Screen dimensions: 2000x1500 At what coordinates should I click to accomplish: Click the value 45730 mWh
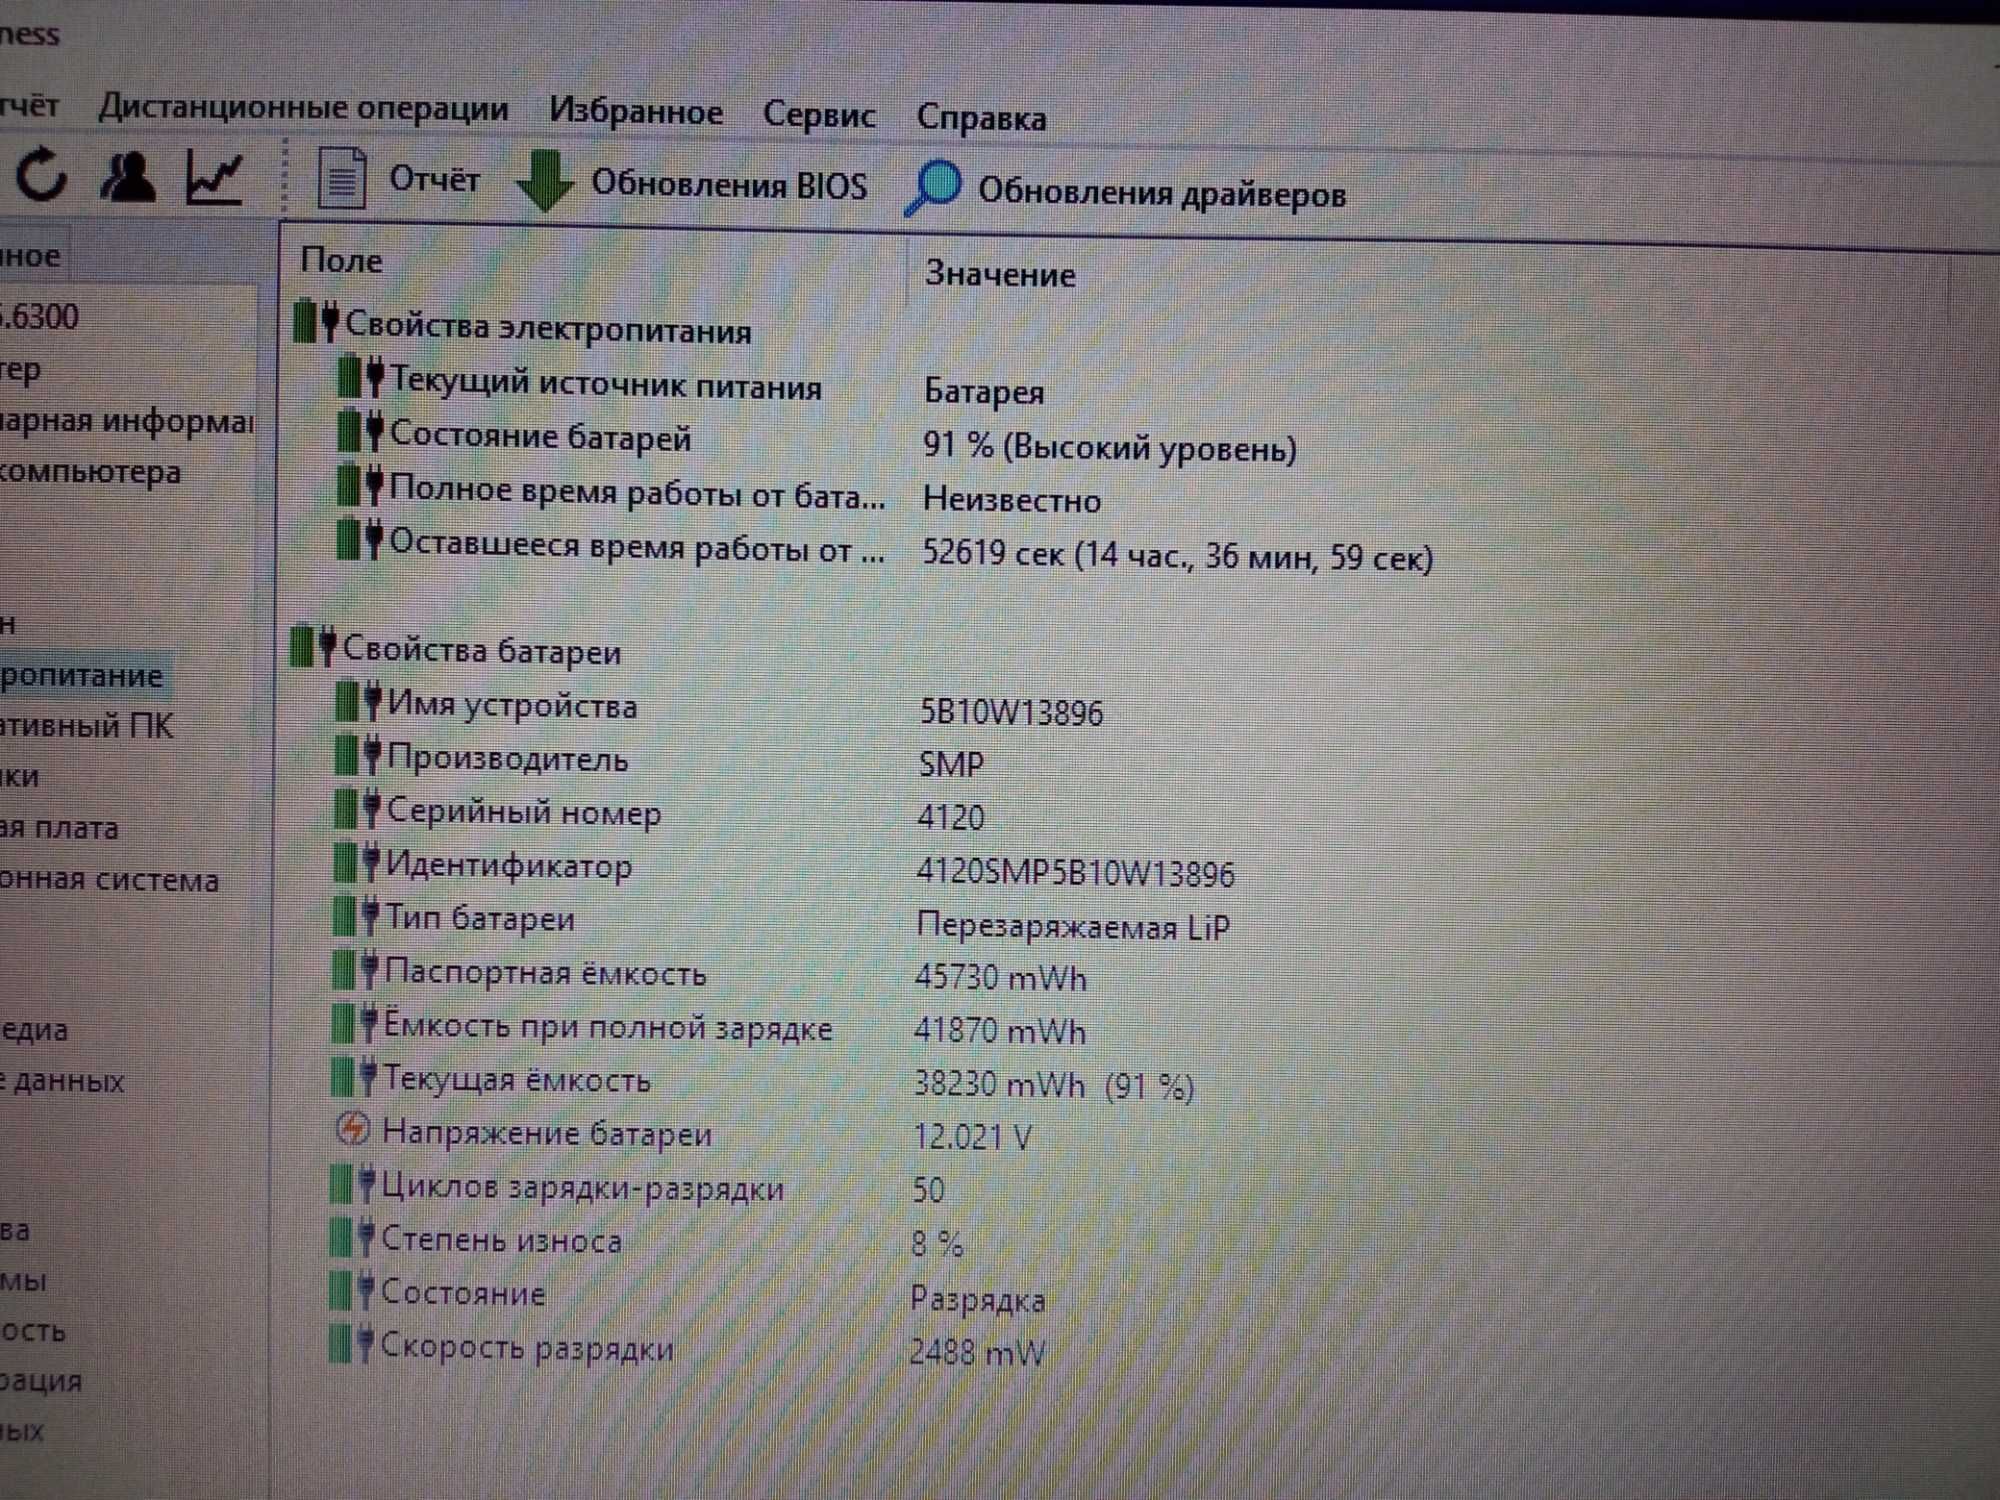click(1000, 977)
